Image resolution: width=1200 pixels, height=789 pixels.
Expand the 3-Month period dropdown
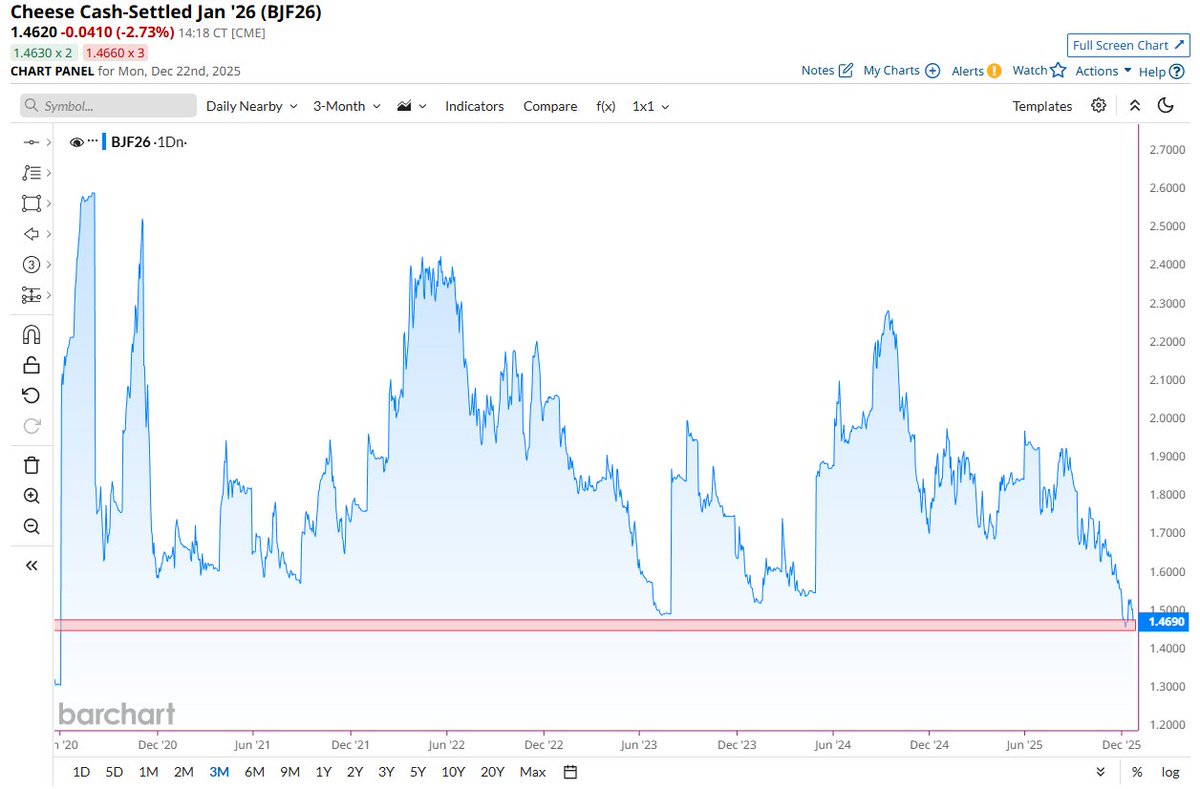[346, 106]
